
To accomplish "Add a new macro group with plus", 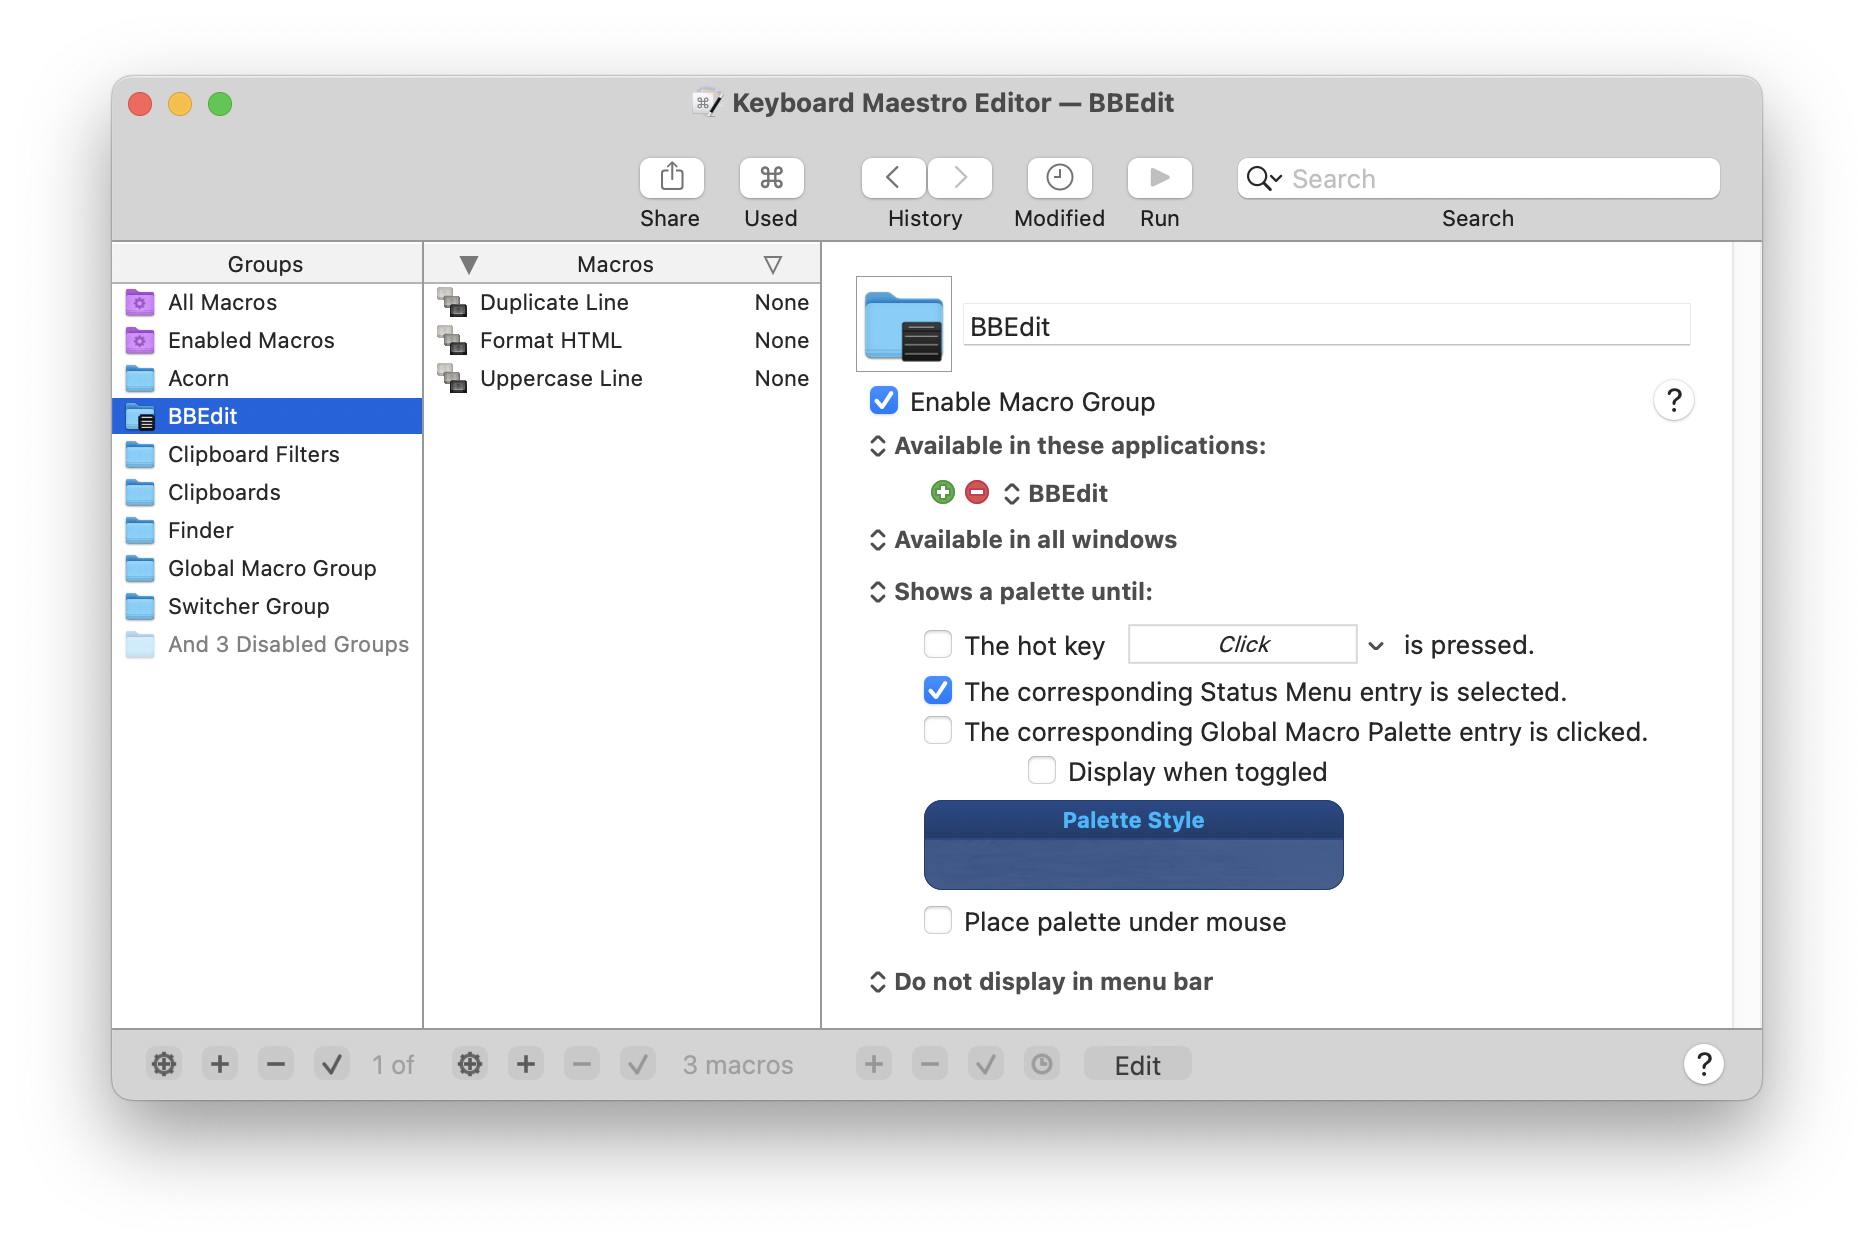I will [220, 1064].
